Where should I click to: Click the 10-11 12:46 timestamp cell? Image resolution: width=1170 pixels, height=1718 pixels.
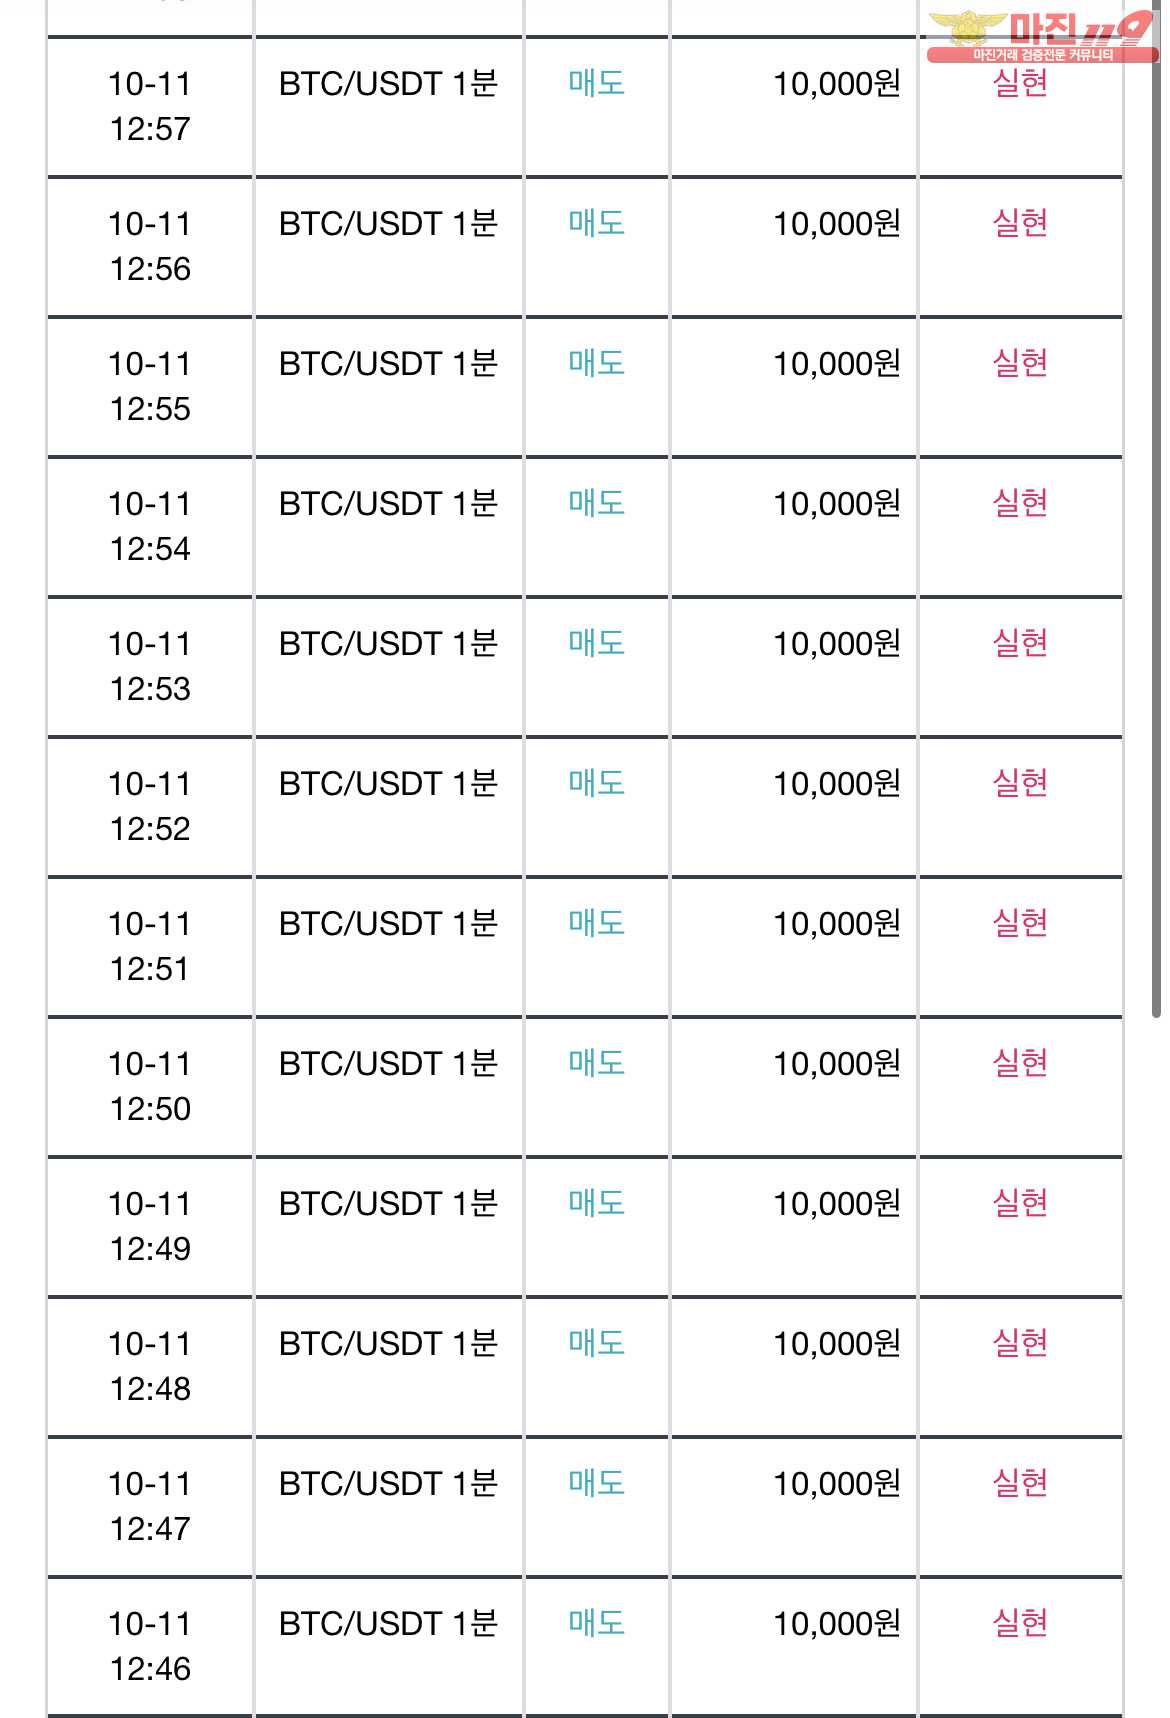150,1646
